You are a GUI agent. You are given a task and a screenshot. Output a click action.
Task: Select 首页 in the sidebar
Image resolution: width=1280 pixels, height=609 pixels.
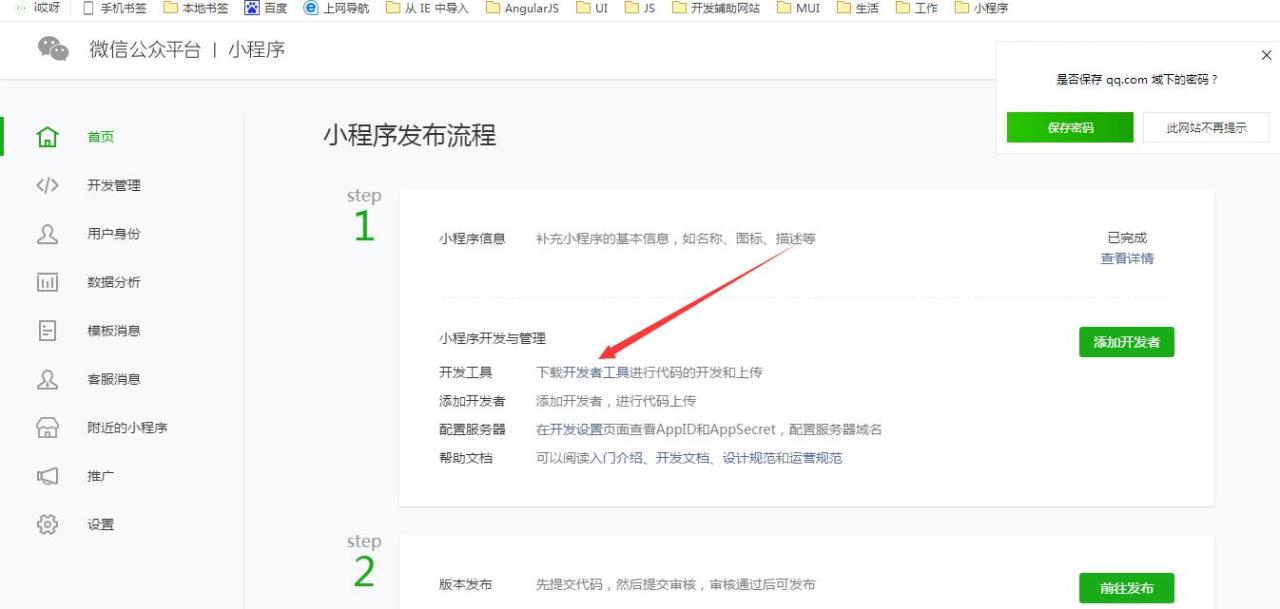coord(100,137)
